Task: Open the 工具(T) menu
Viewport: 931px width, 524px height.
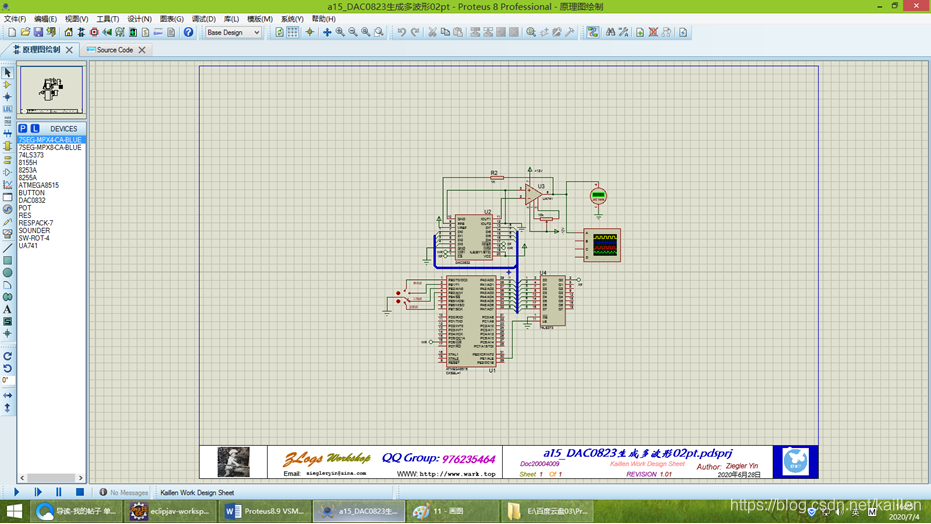Action: point(107,19)
